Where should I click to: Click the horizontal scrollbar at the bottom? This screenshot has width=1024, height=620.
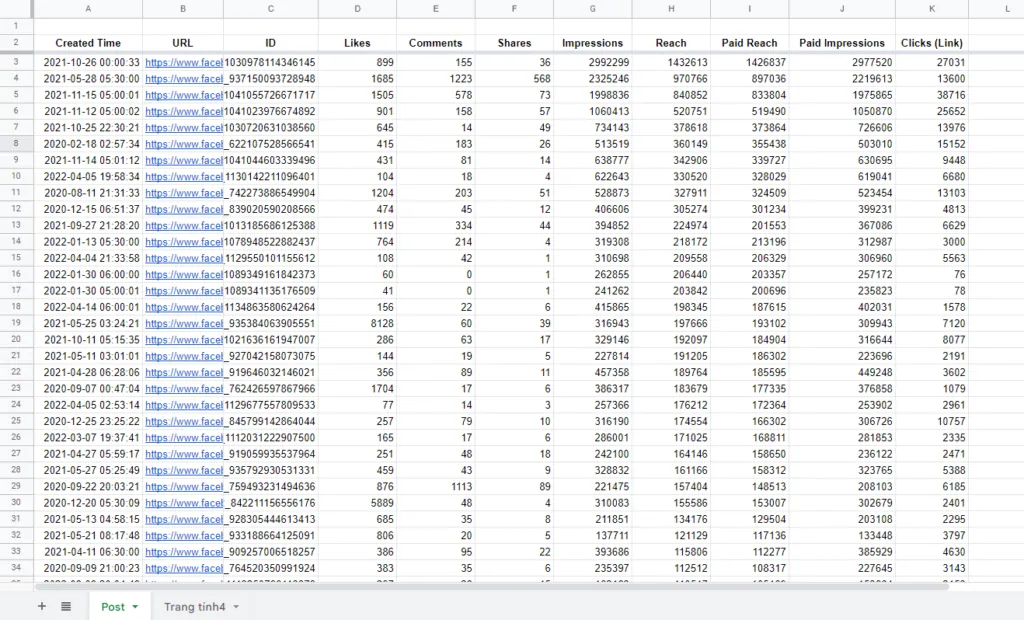(500, 587)
